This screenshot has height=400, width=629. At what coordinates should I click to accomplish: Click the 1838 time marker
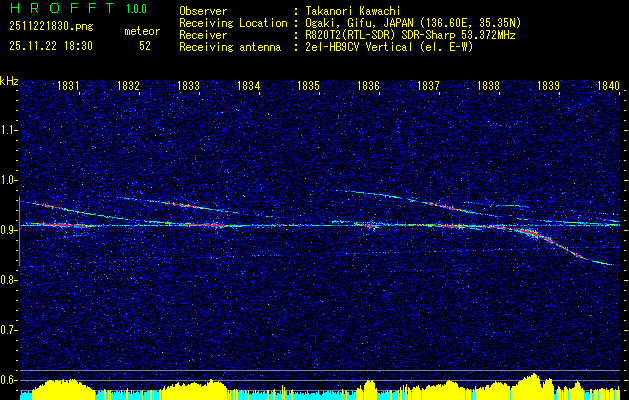pos(488,87)
